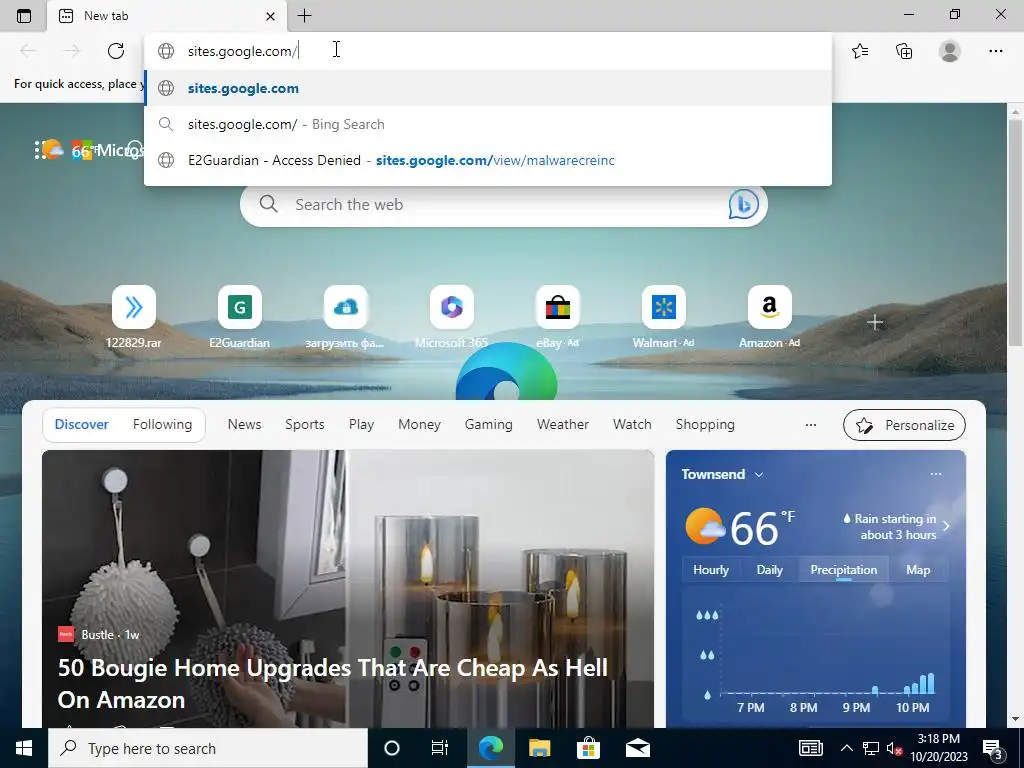This screenshot has width=1024, height=768.
Task: Show hidden tray icons chevron
Action: [x=846, y=748]
